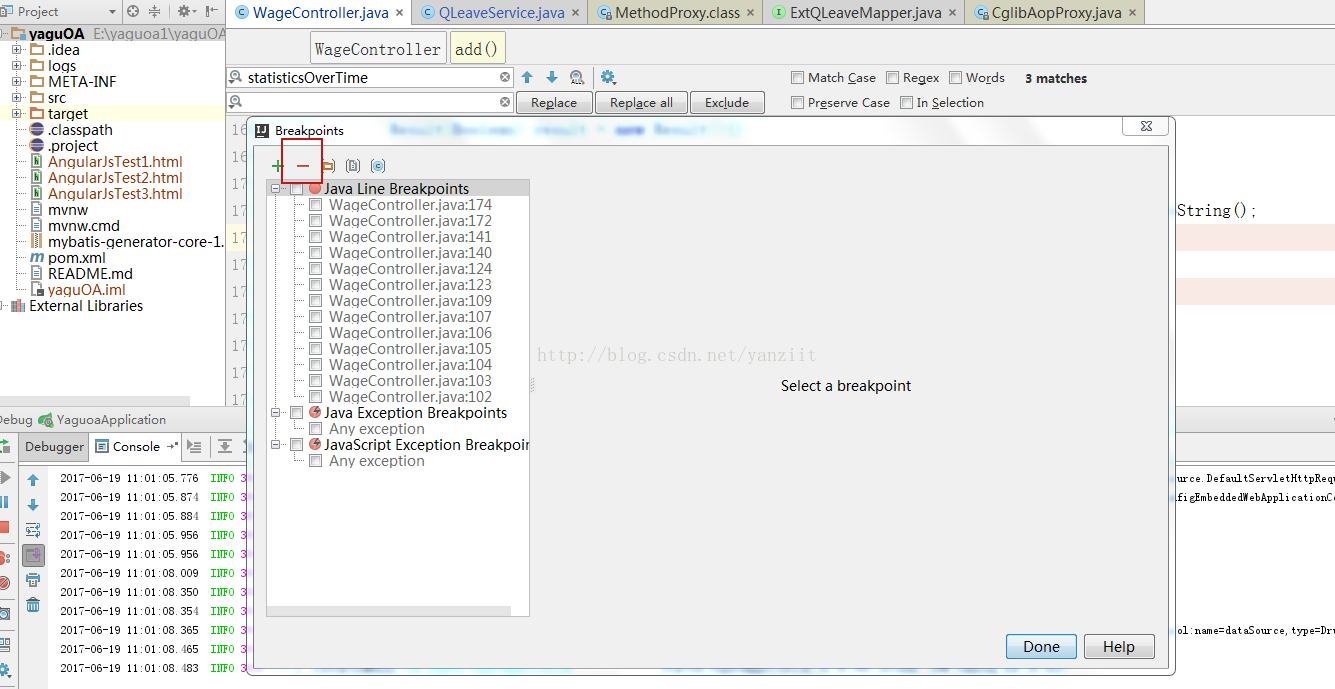Expand the META-INF folder
This screenshot has height=689, width=1335.
17,82
